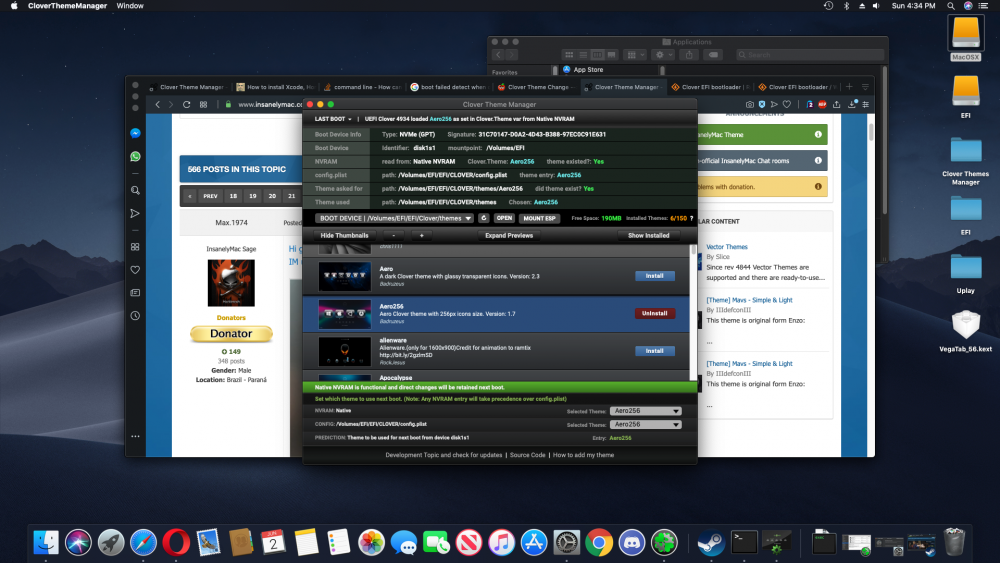Open WhatsApp in Opera's sidebar
1000x563 pixels.
(x=135, y=156)
